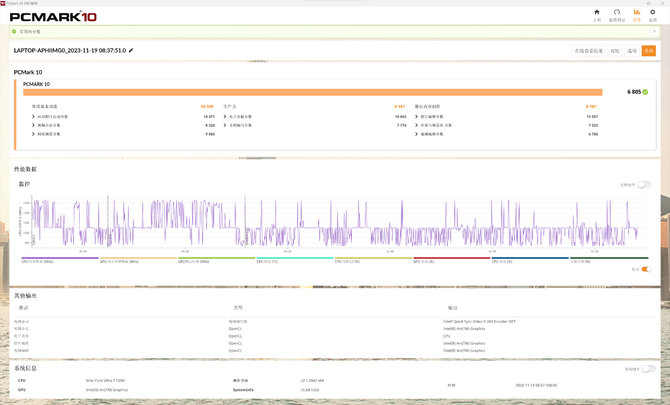Click the purple CPU frequency line chart
Image resolution: width=670 pixels, height=405 pixels.
point(335,223)
